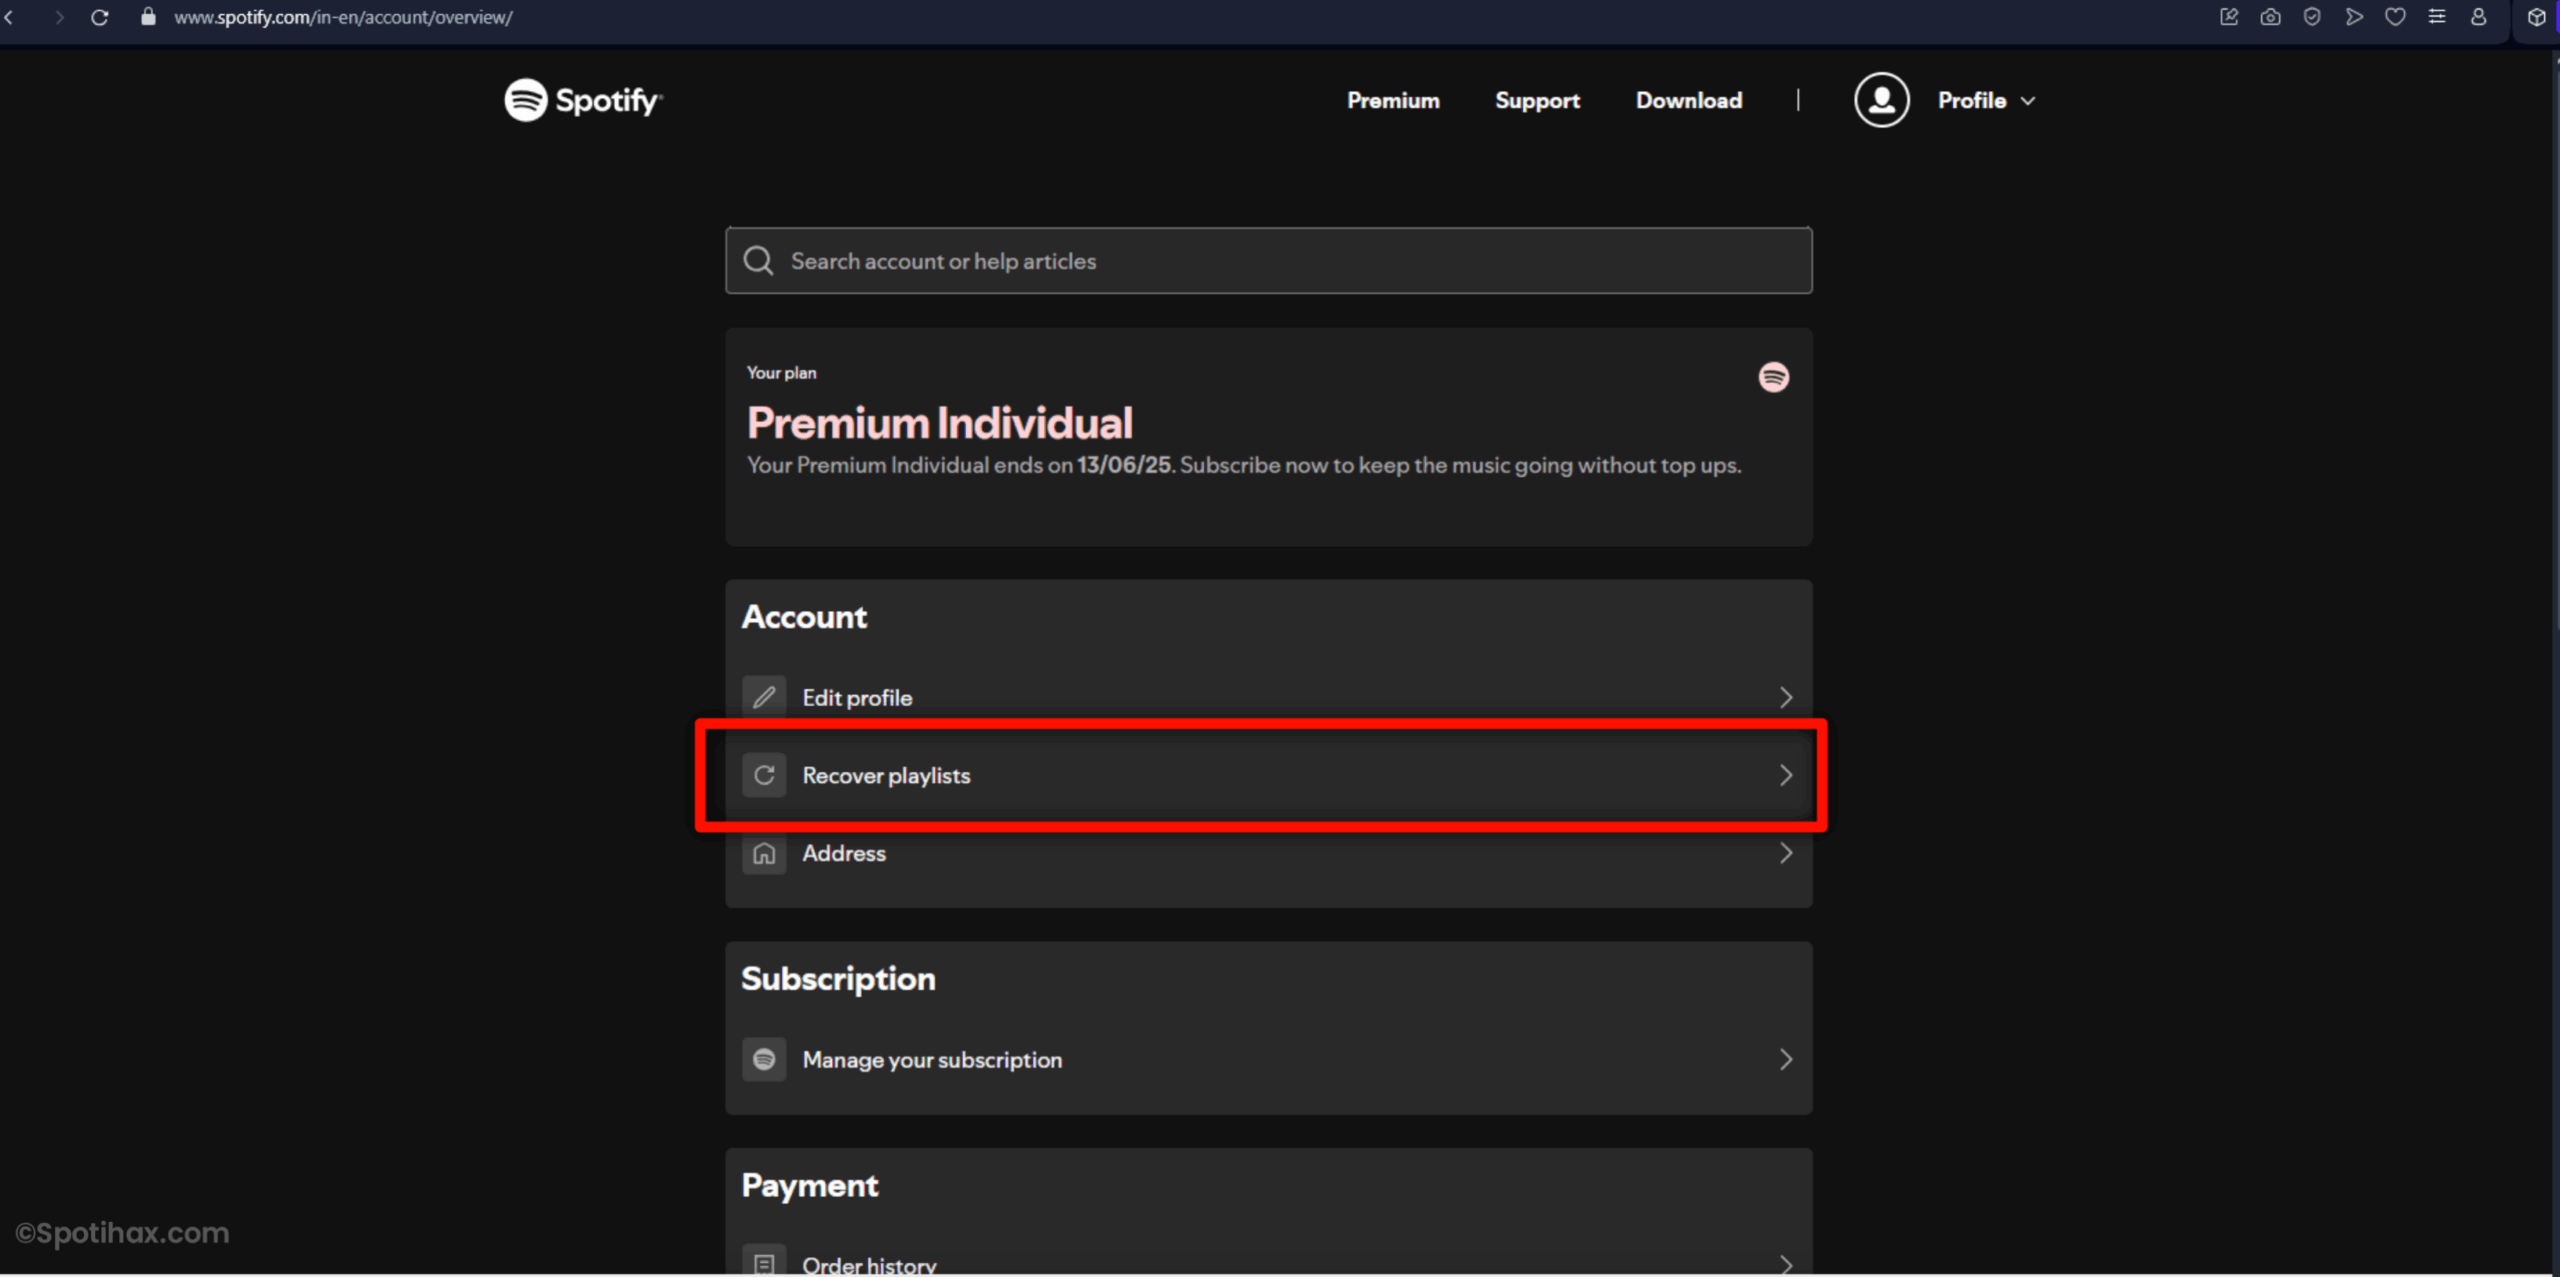Click the Spotify badge on the plan card
Screen dimensions: 2560x1277
point(1773,377)
